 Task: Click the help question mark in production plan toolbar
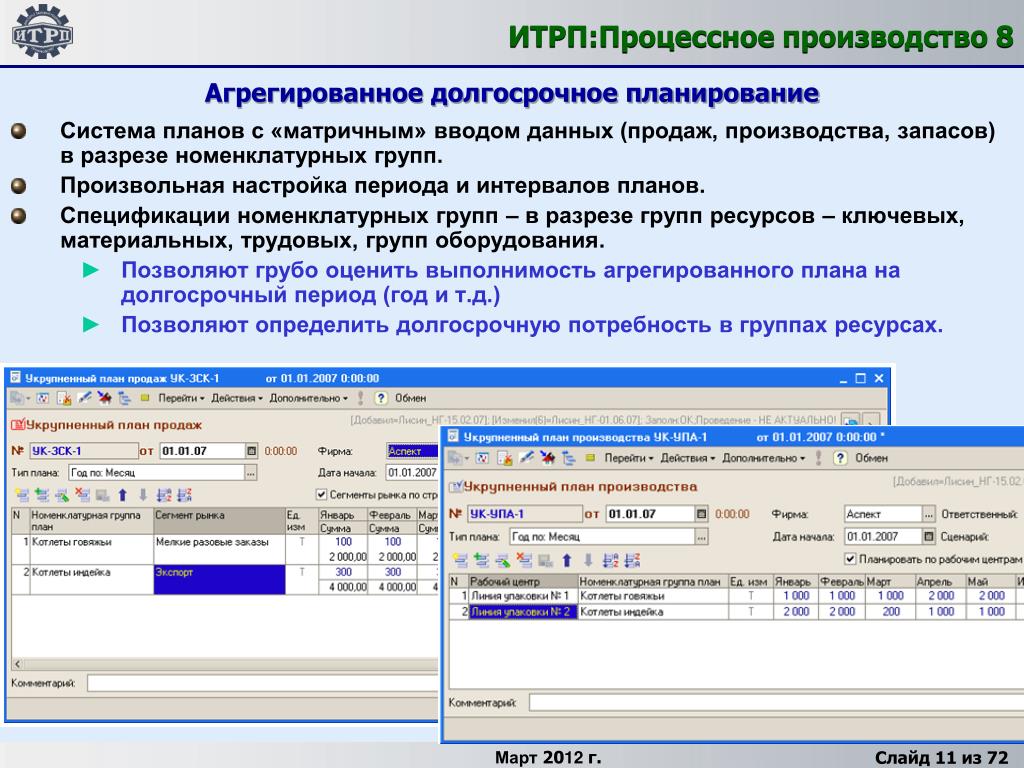click(840, 458)
